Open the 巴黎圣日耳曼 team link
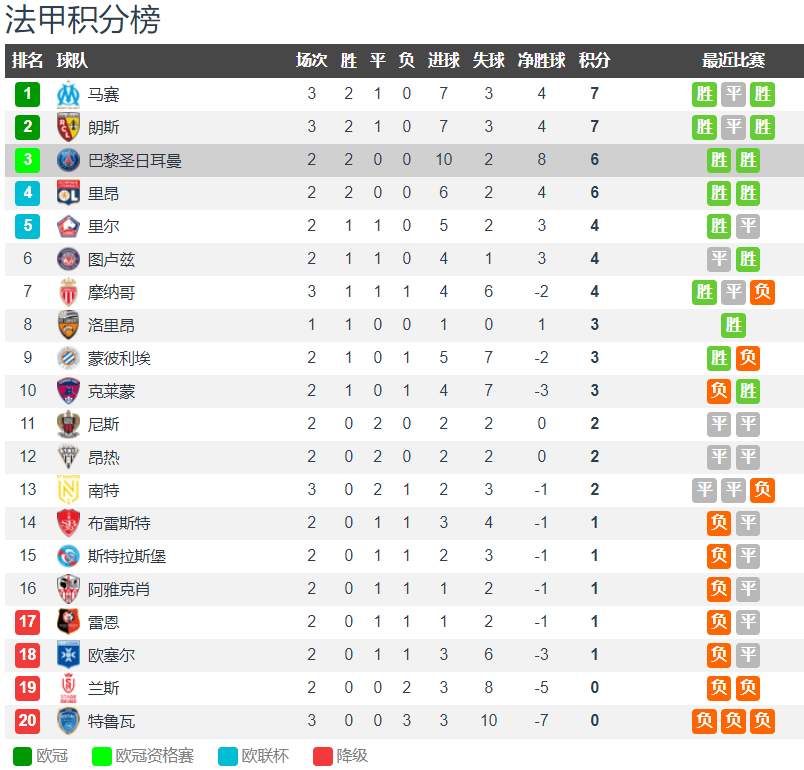Viewport: 804px width, 770px height. [135, 161]
